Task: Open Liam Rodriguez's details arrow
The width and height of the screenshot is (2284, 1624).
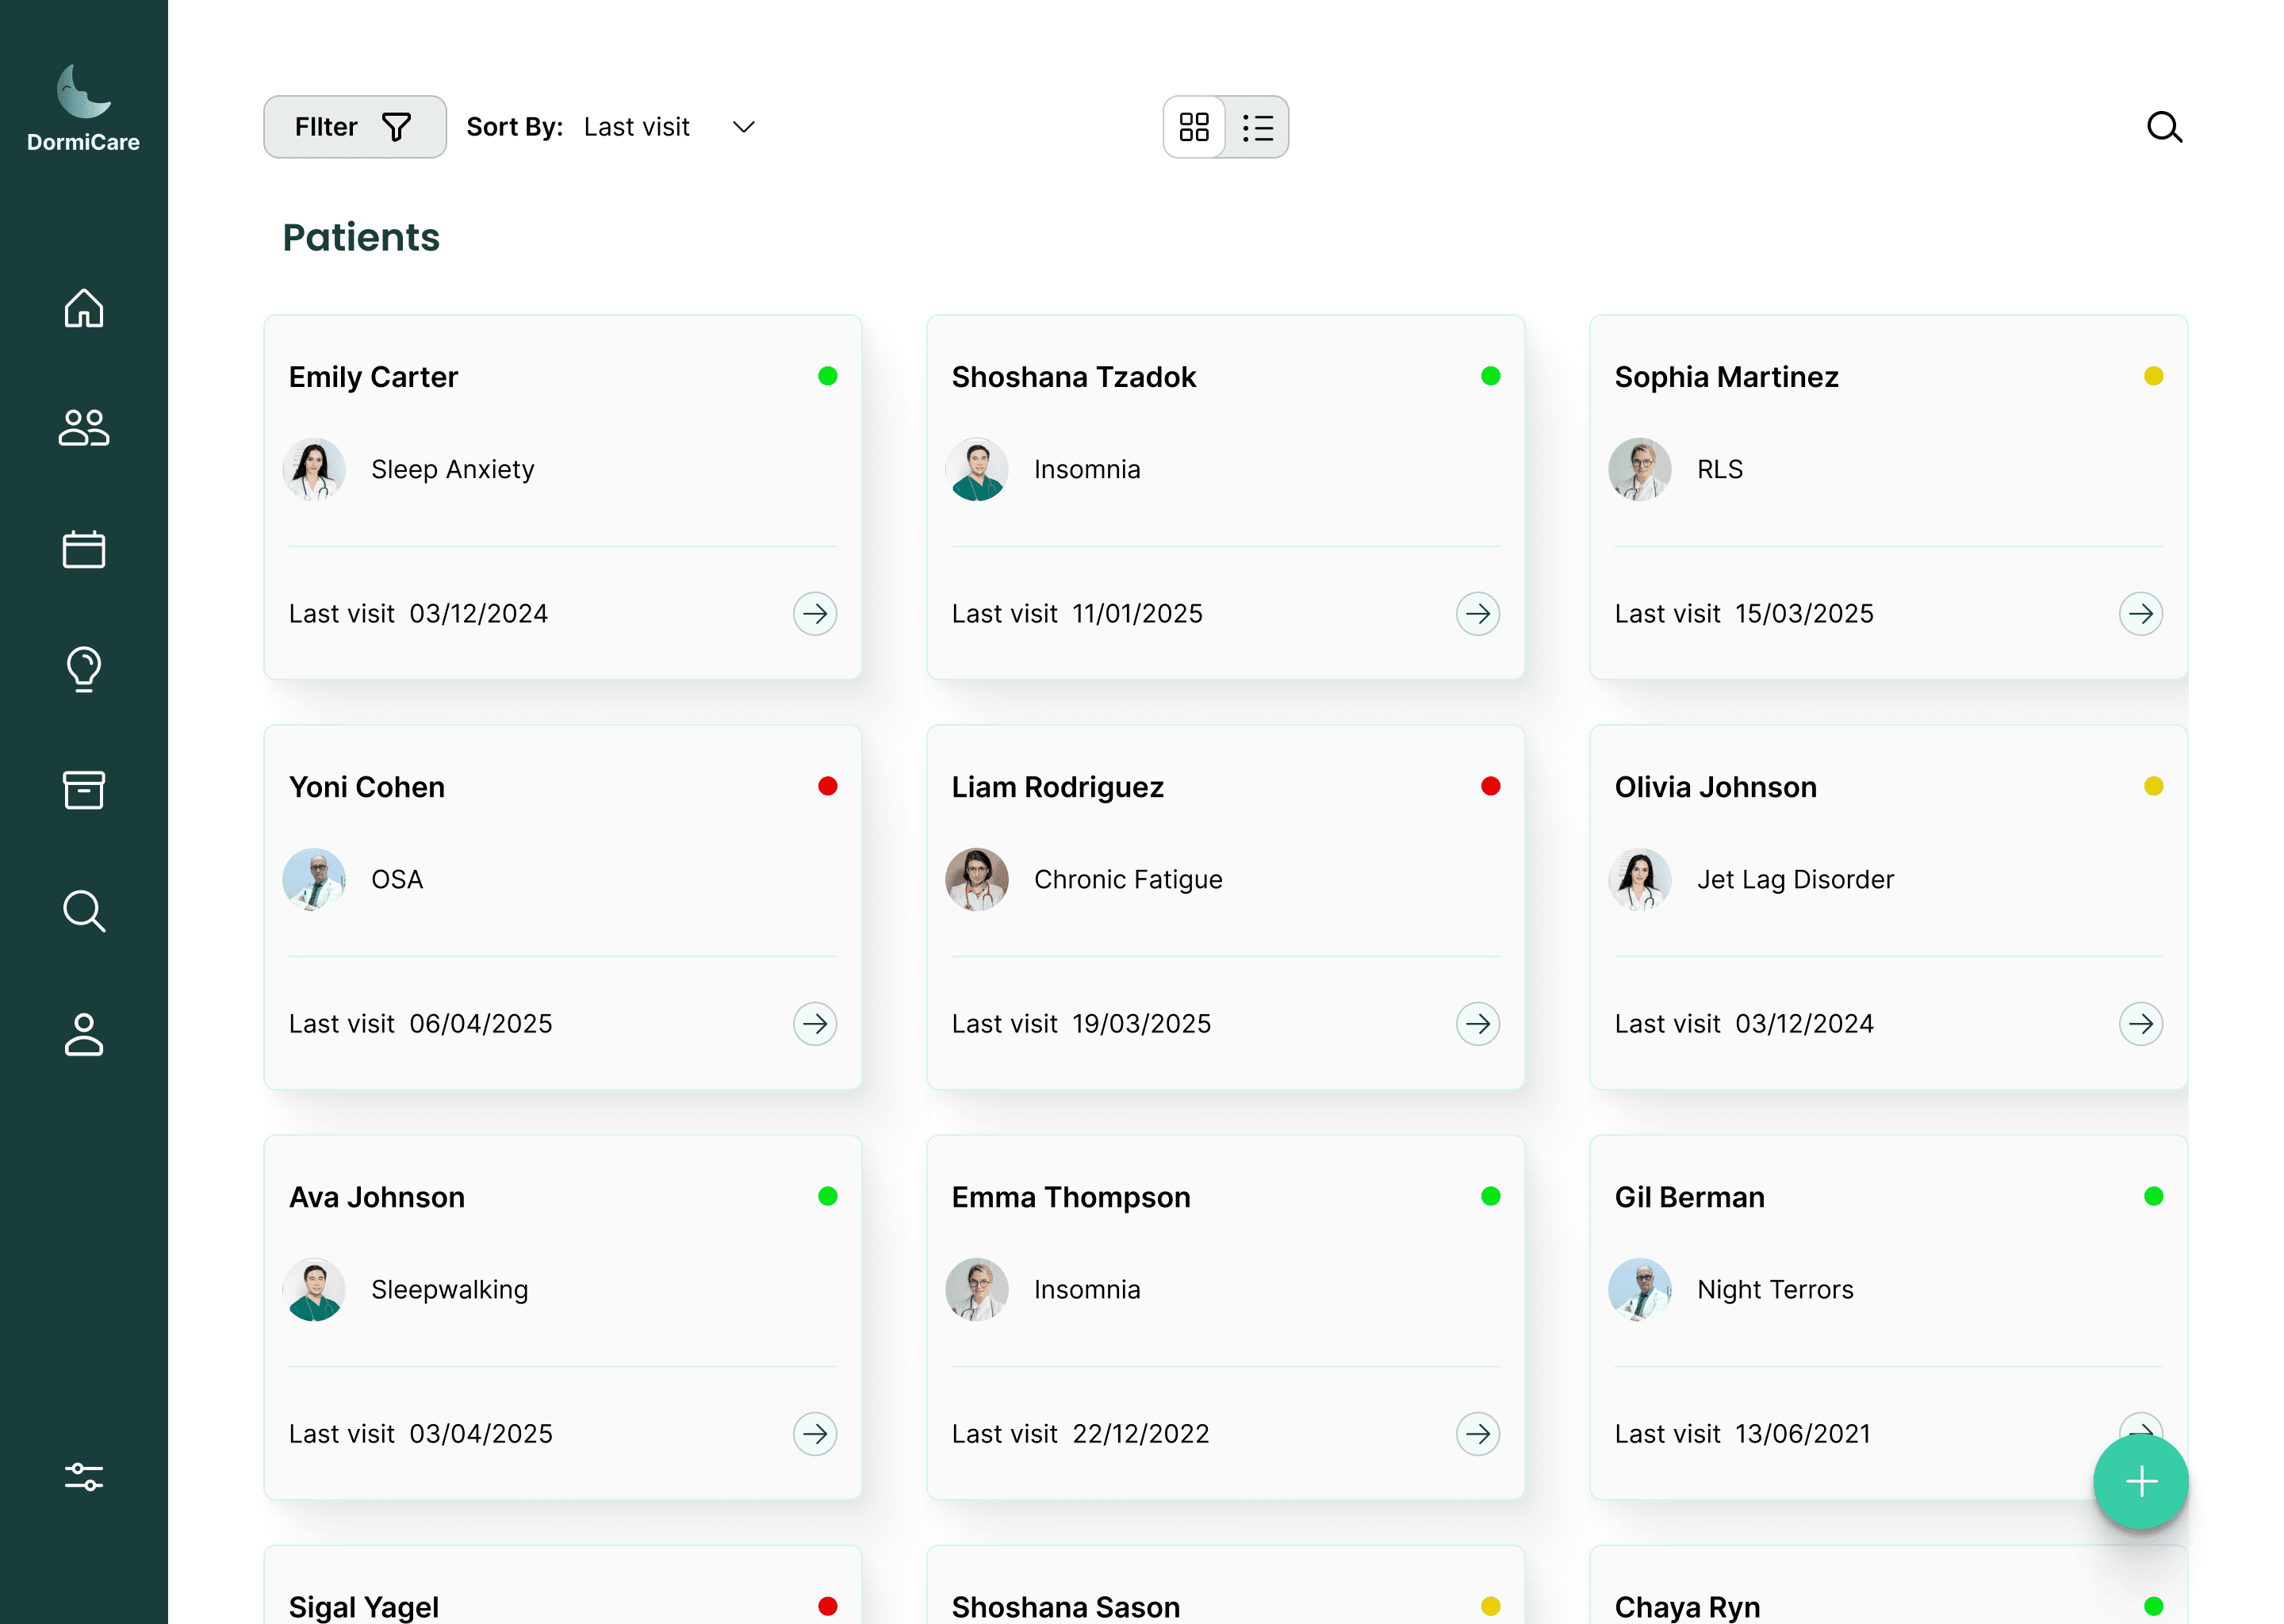Action: [x=1477, y=1023]
